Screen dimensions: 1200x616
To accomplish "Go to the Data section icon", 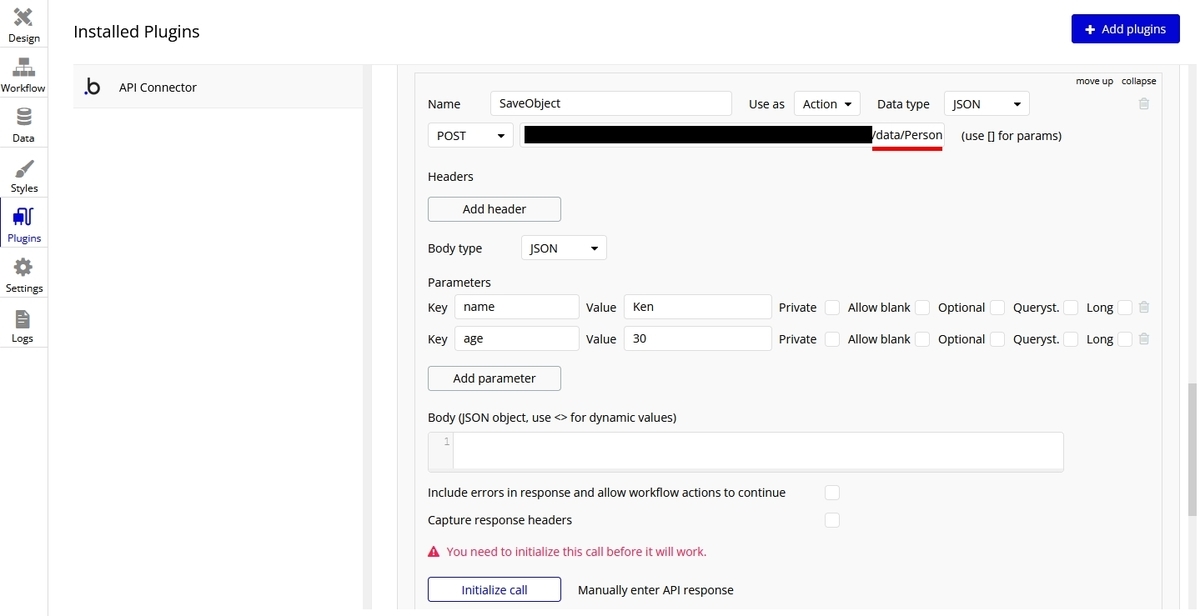I will 23,118.
